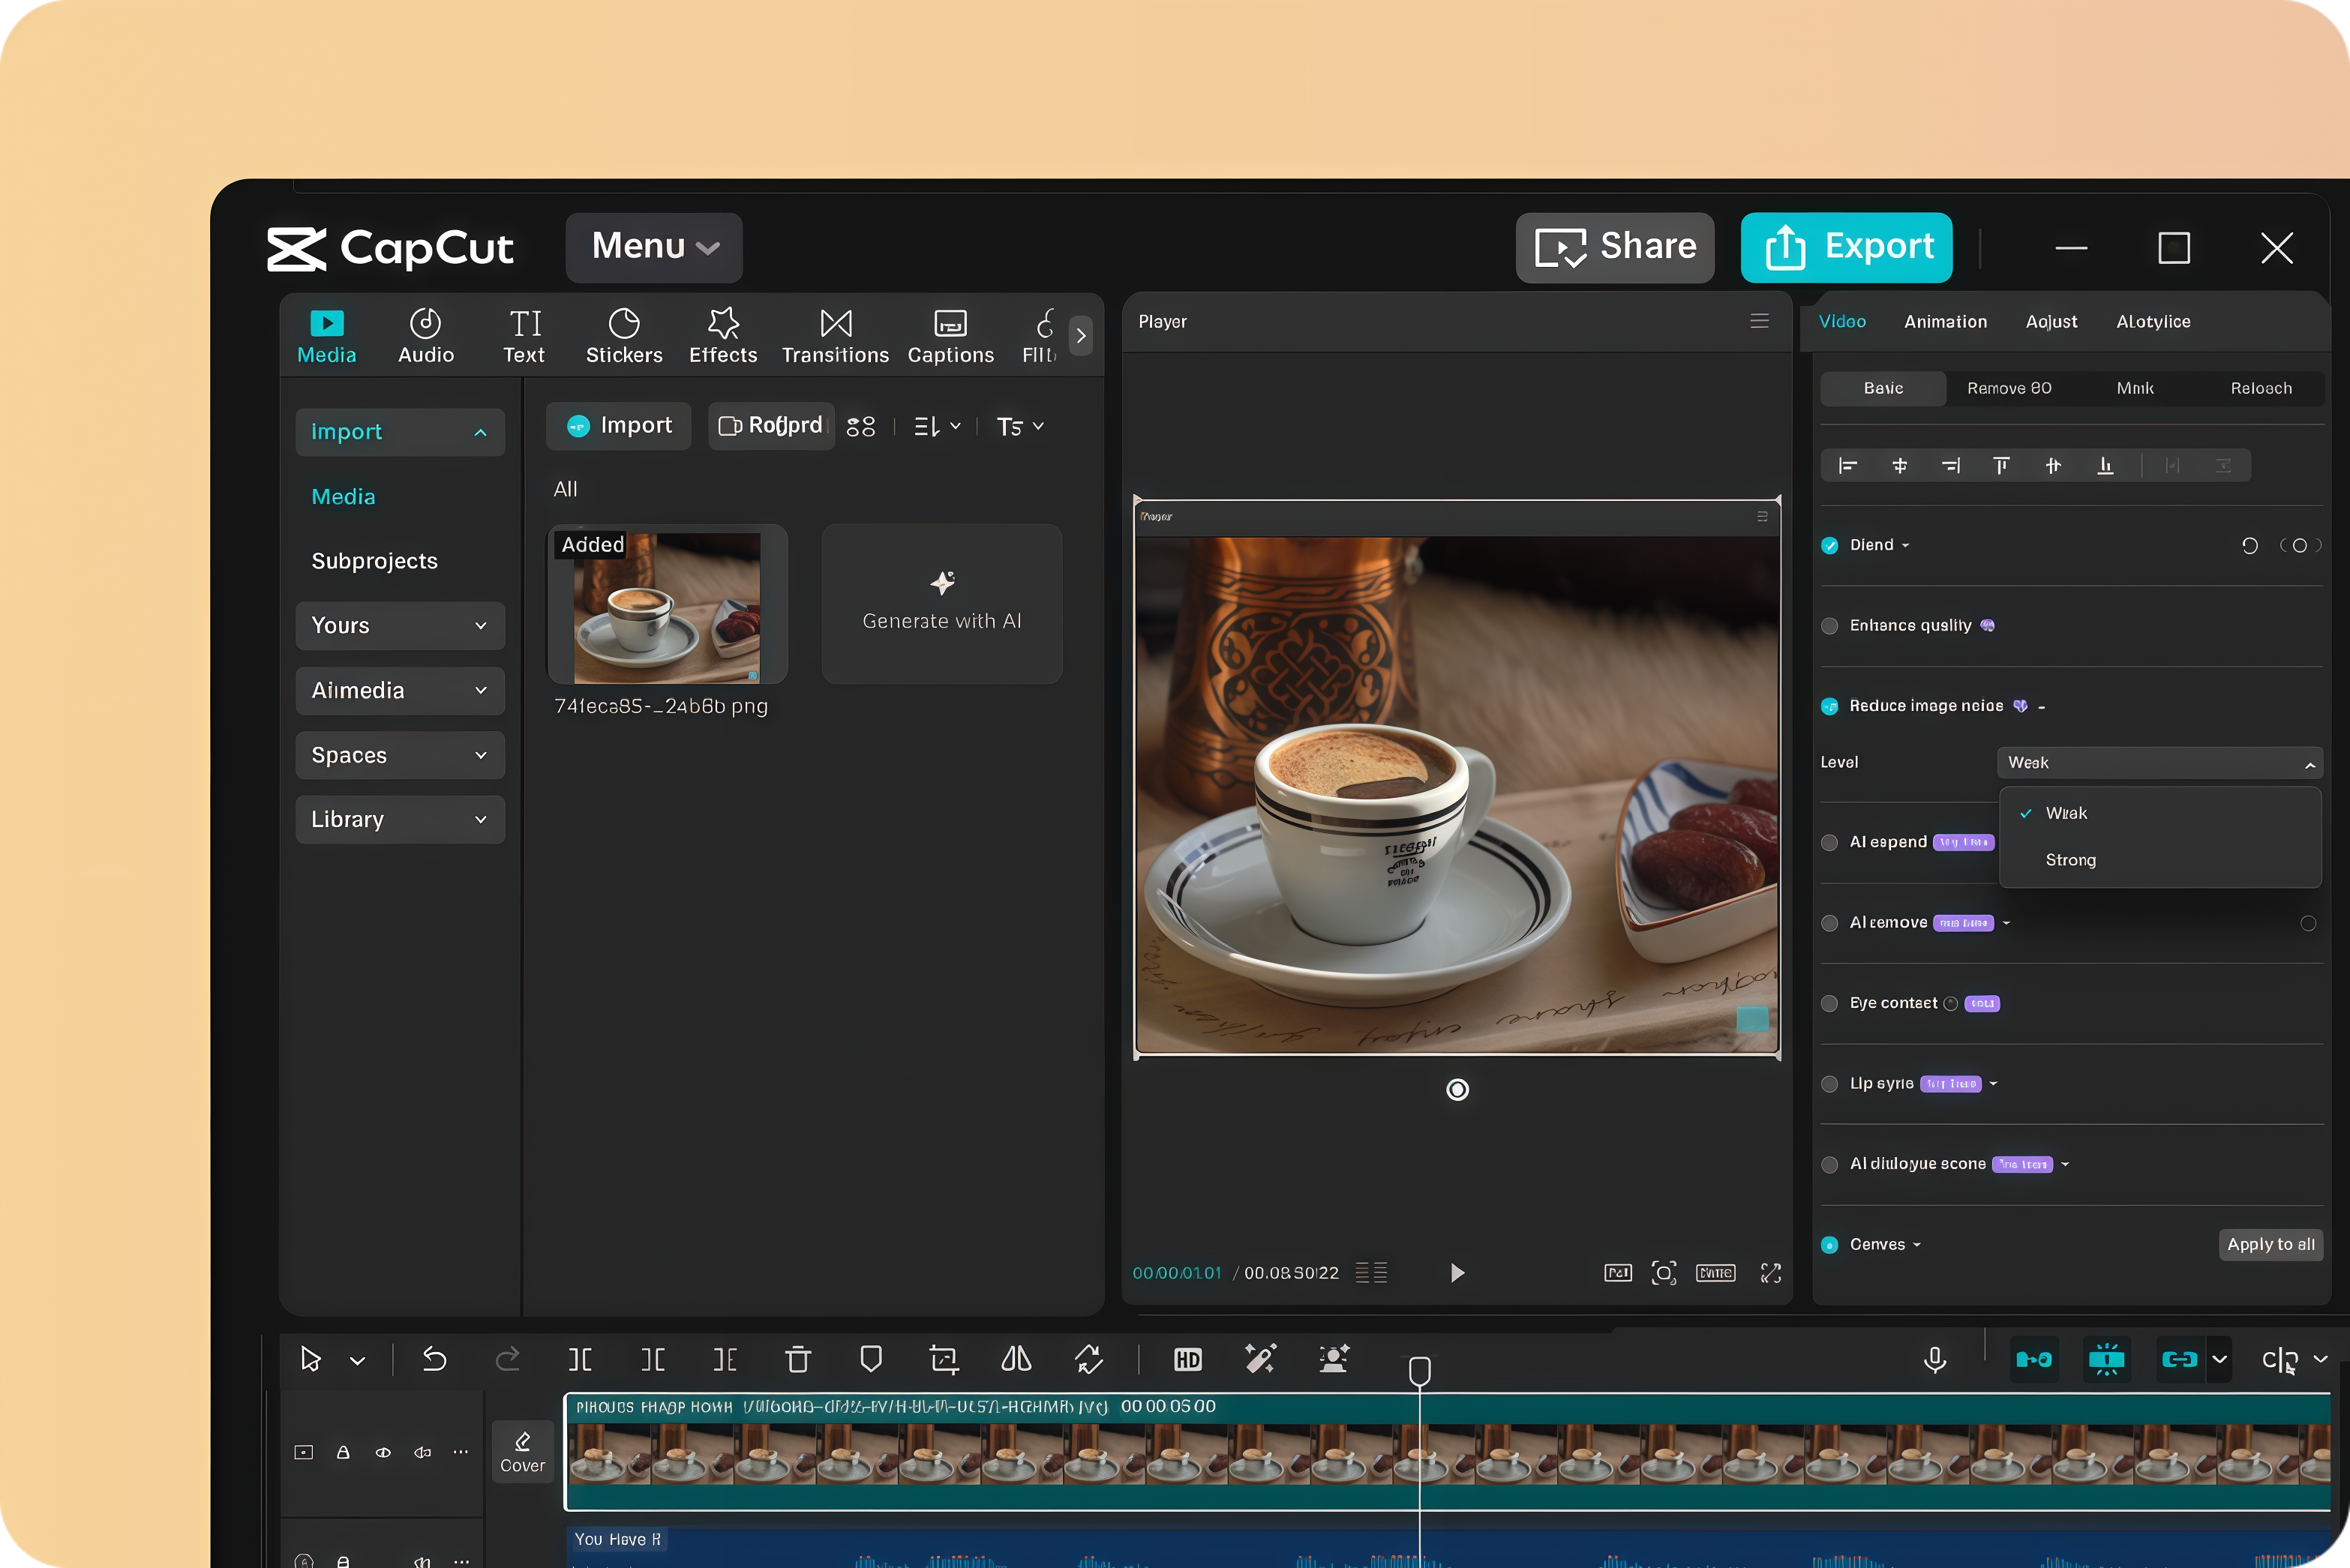Click the Crop icon in the timeline toolbar

(943, 1359)
